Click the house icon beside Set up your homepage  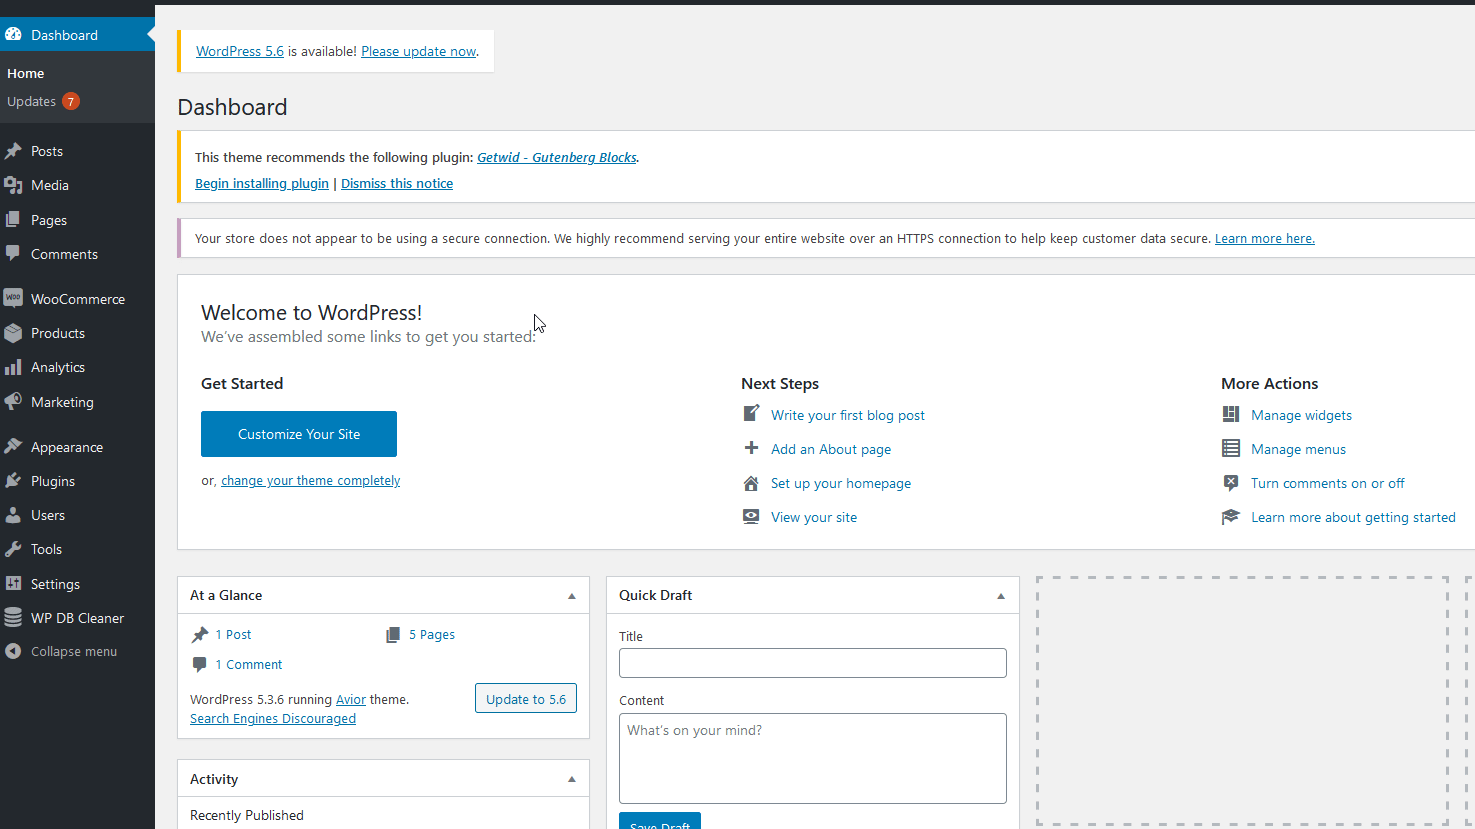(x=751, y=483)
